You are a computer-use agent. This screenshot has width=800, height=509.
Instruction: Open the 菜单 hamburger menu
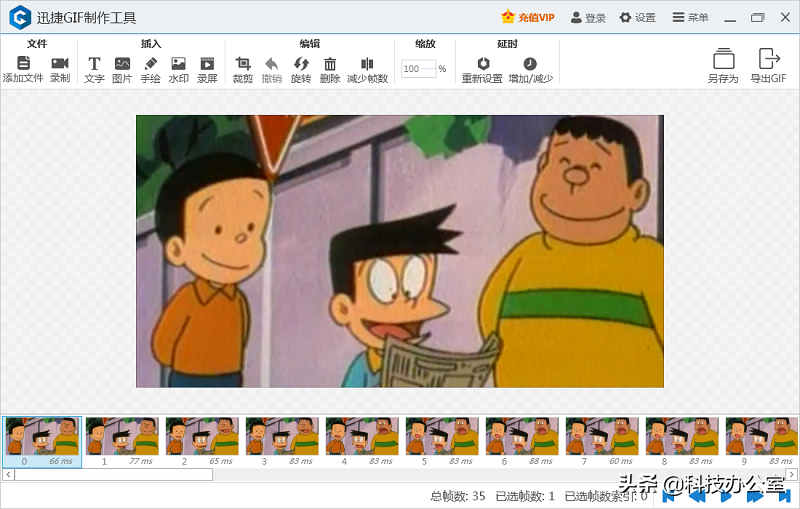tap(690, 18)
